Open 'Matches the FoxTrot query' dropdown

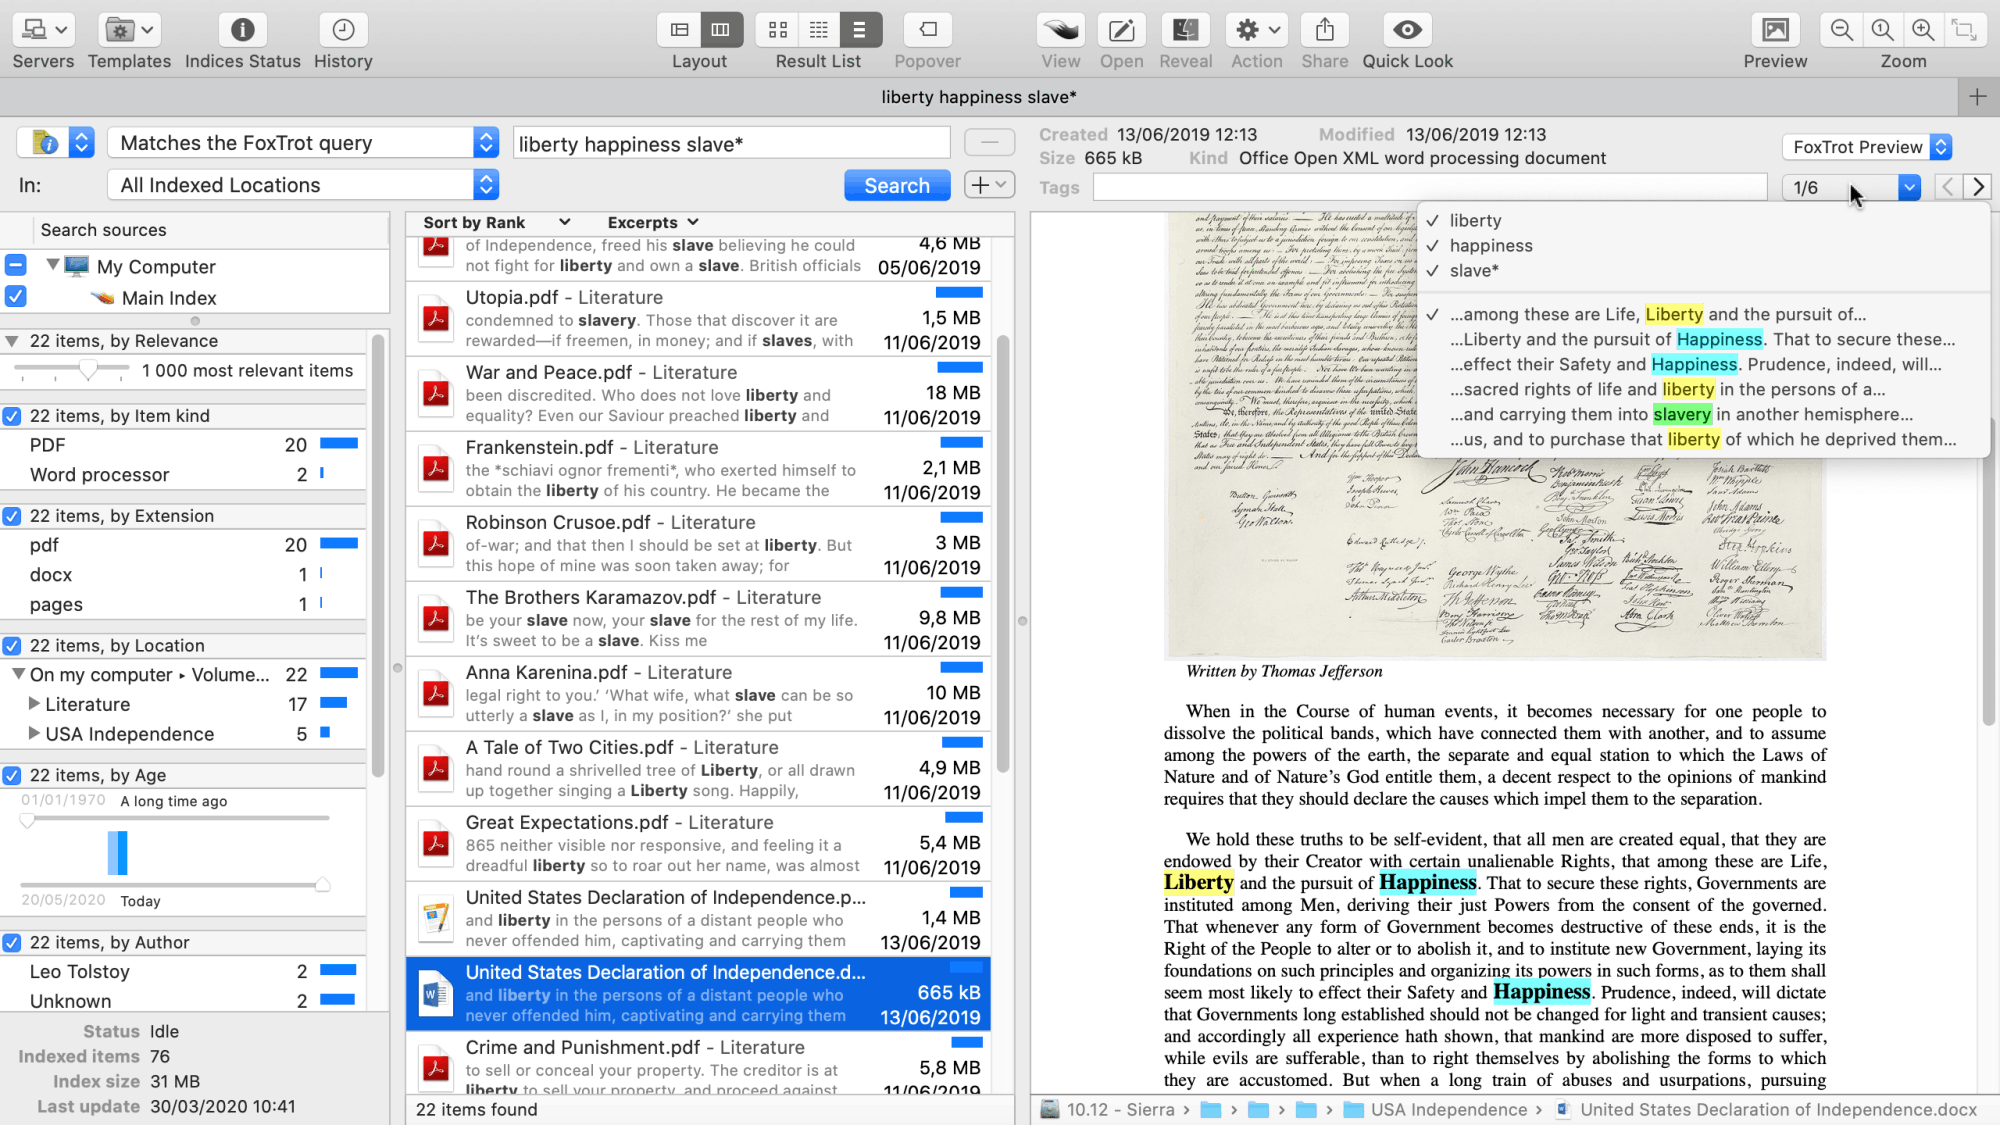click(x=302, y=143)
